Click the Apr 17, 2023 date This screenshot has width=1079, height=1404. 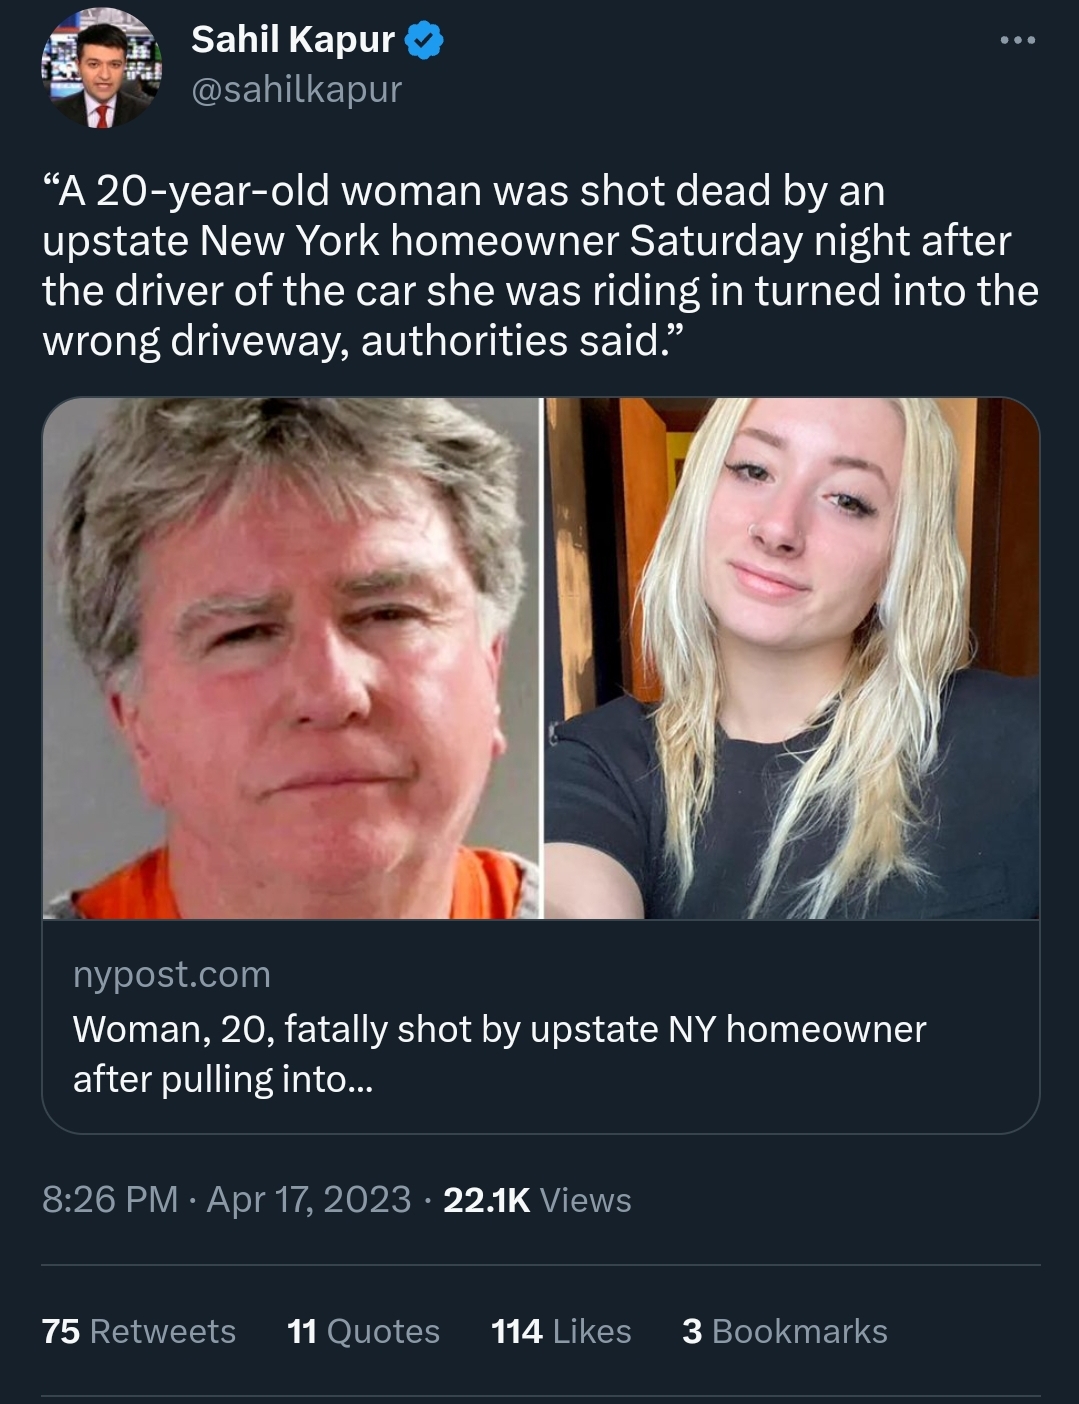coord(309,1199)
